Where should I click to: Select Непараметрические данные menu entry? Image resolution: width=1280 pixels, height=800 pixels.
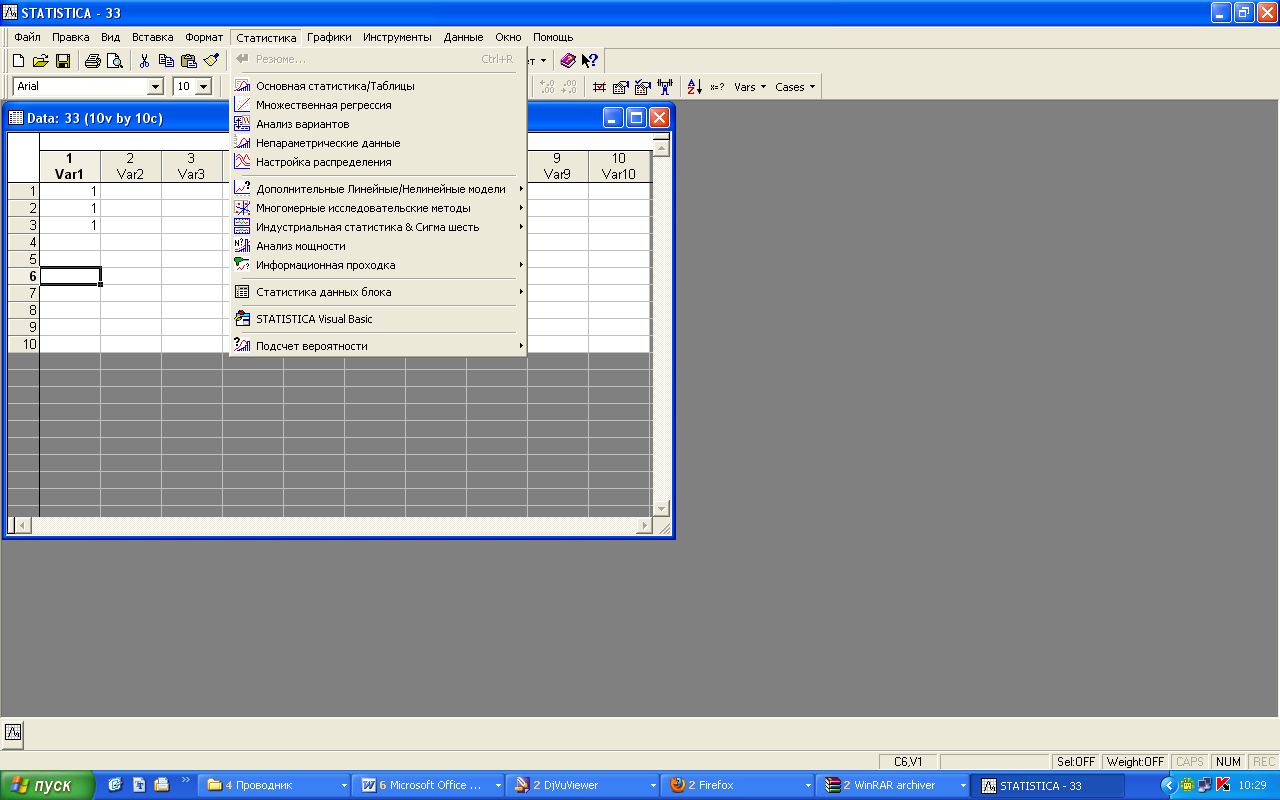coord(379,143)
